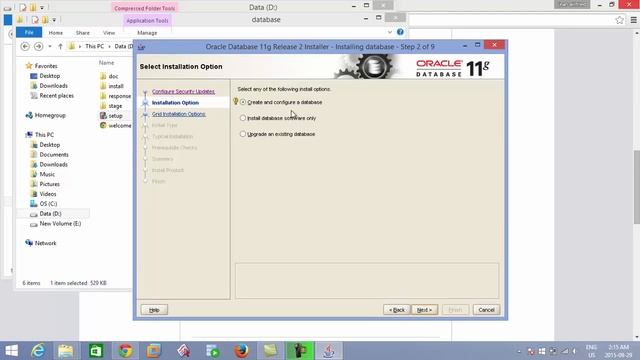Click Explorer up-one-level arrow

click(x=60, y=47)
